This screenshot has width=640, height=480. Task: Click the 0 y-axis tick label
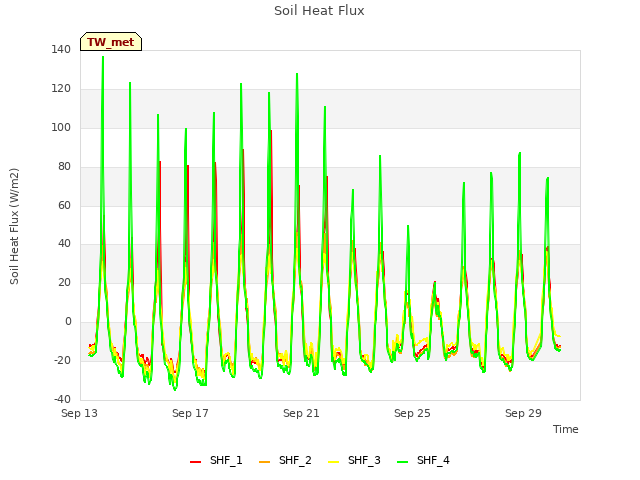click(x=68, y=322)
